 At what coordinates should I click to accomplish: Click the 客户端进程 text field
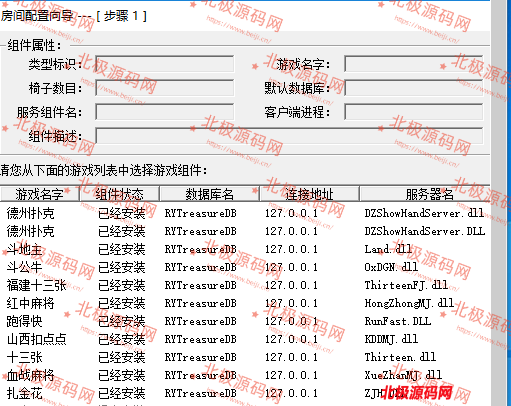pyautogui.click(x=414, y=112)
